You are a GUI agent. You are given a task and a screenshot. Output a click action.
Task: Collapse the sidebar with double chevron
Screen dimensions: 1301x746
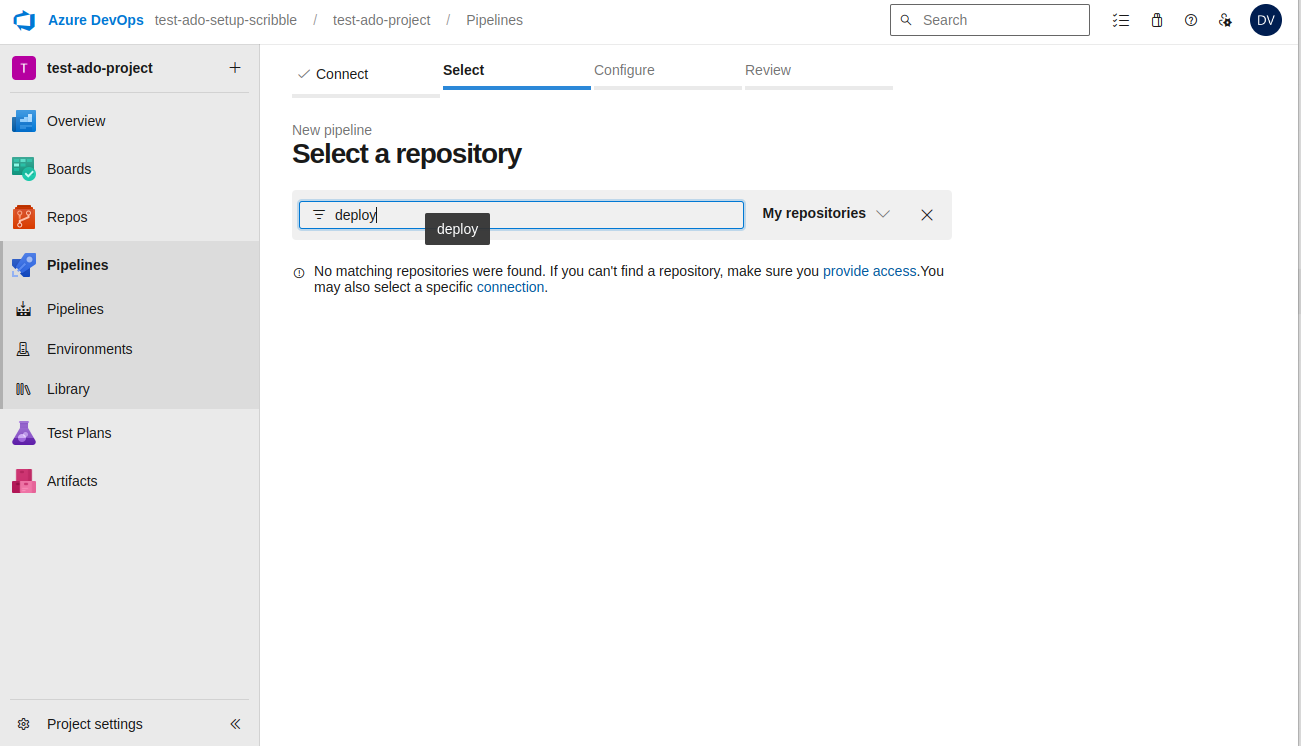pos(235,724)
